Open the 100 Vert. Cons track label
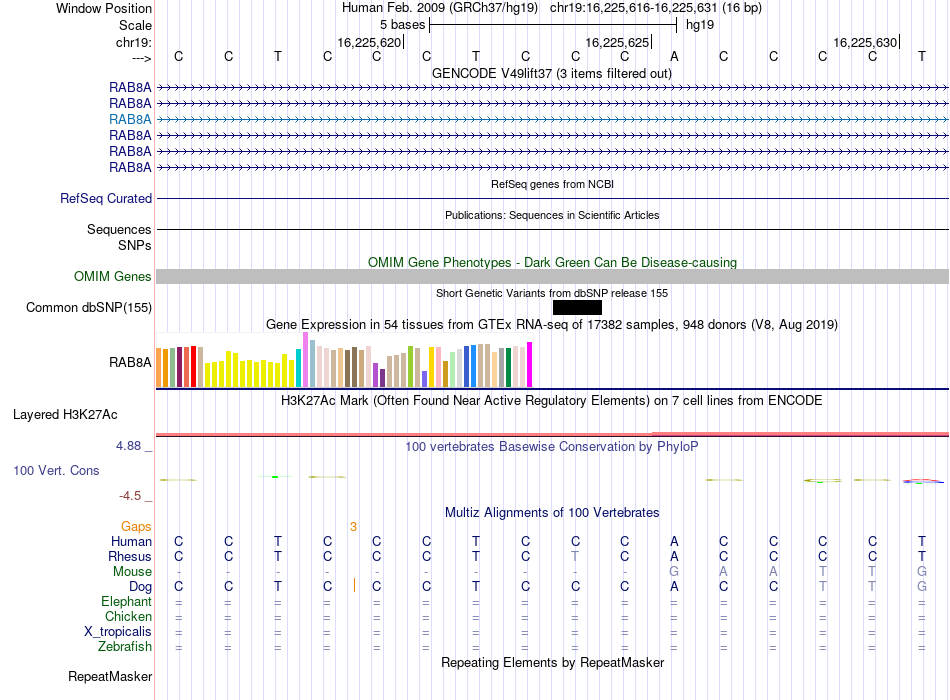Screen dimensions: 950x700 click(56, 470)
